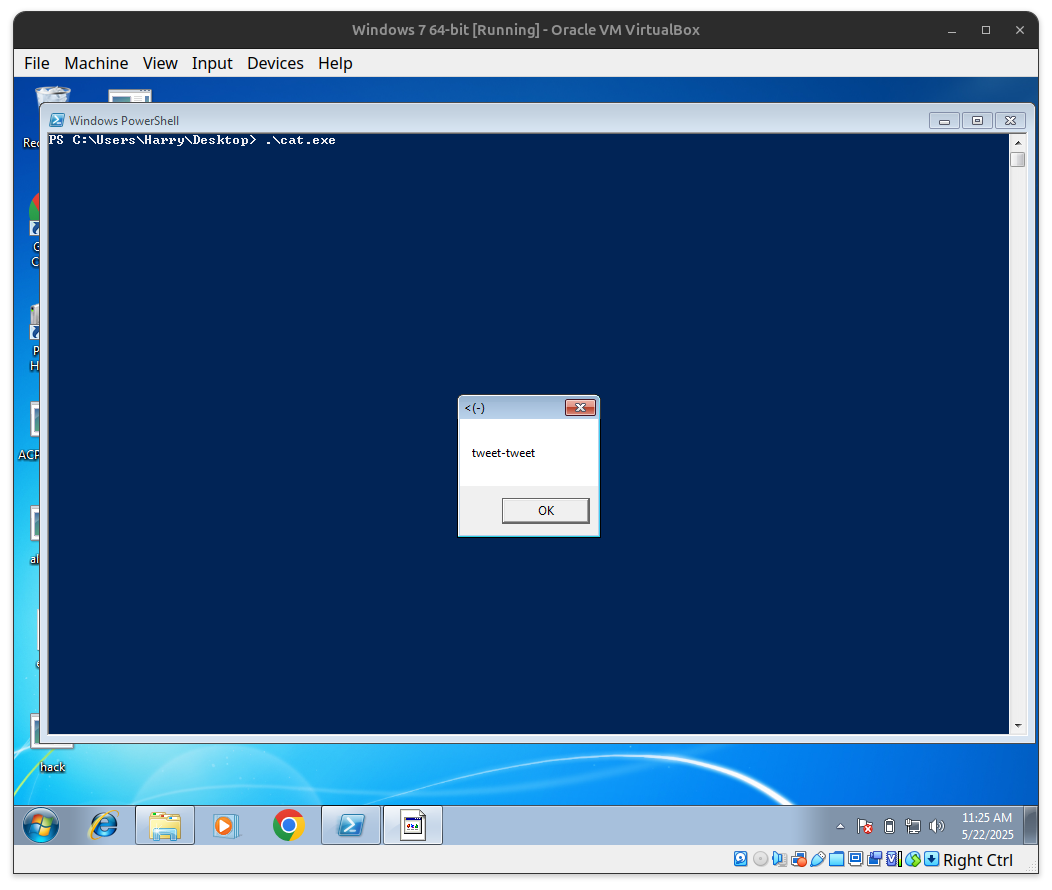Click the battery tray icon

click(x=890, y=826)
